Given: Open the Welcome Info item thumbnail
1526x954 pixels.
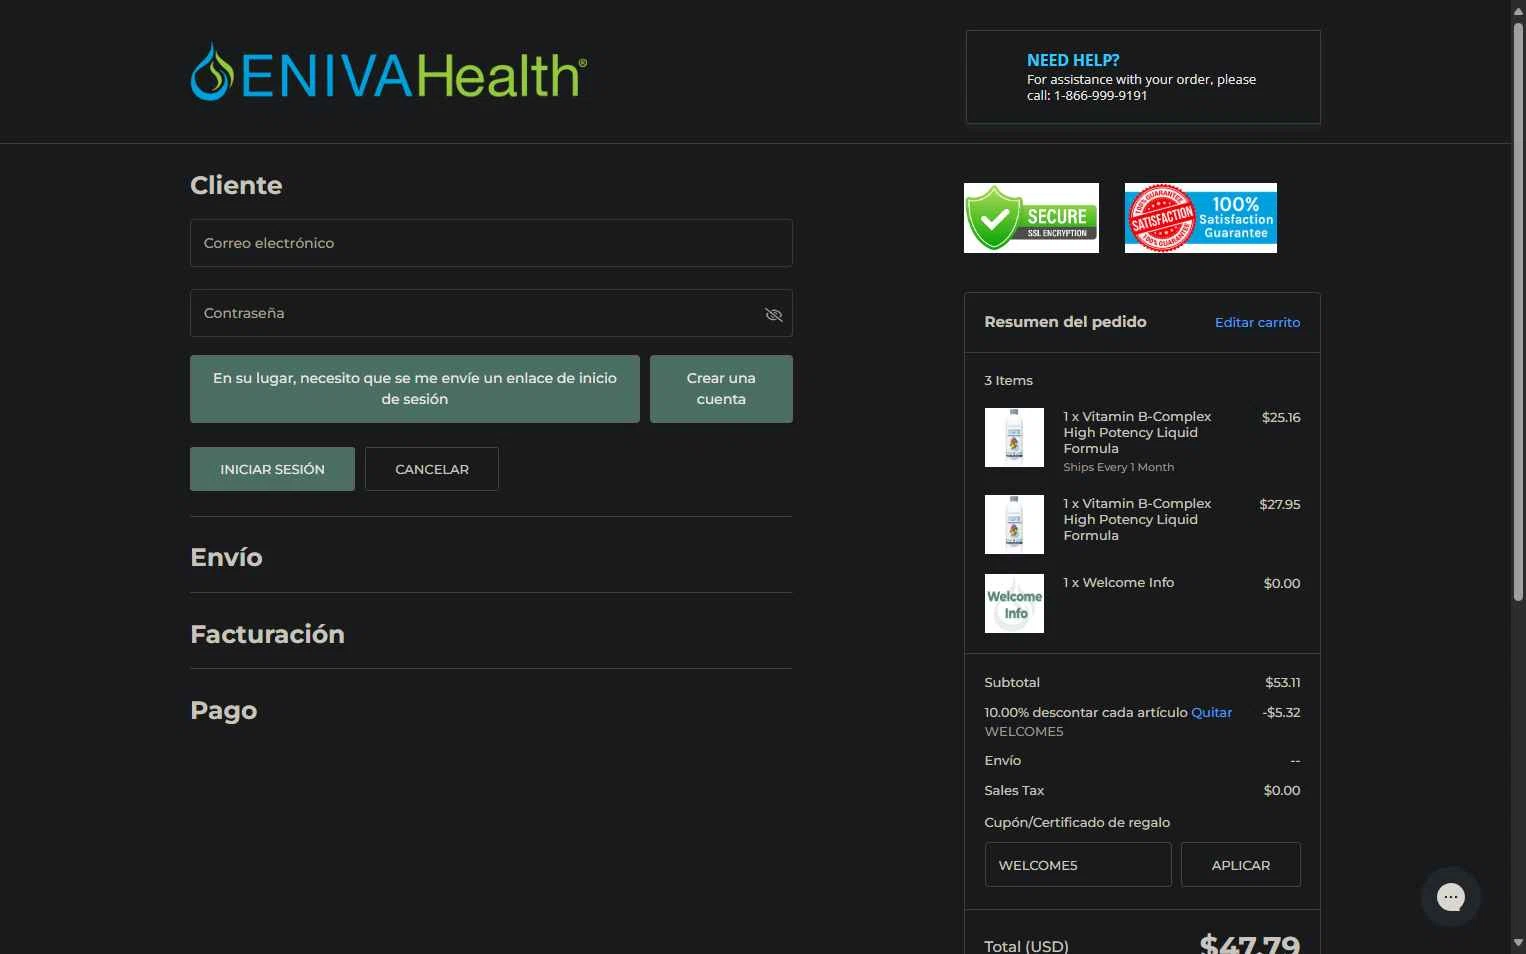Looking at the screenshot, I should click(1014, 603).
